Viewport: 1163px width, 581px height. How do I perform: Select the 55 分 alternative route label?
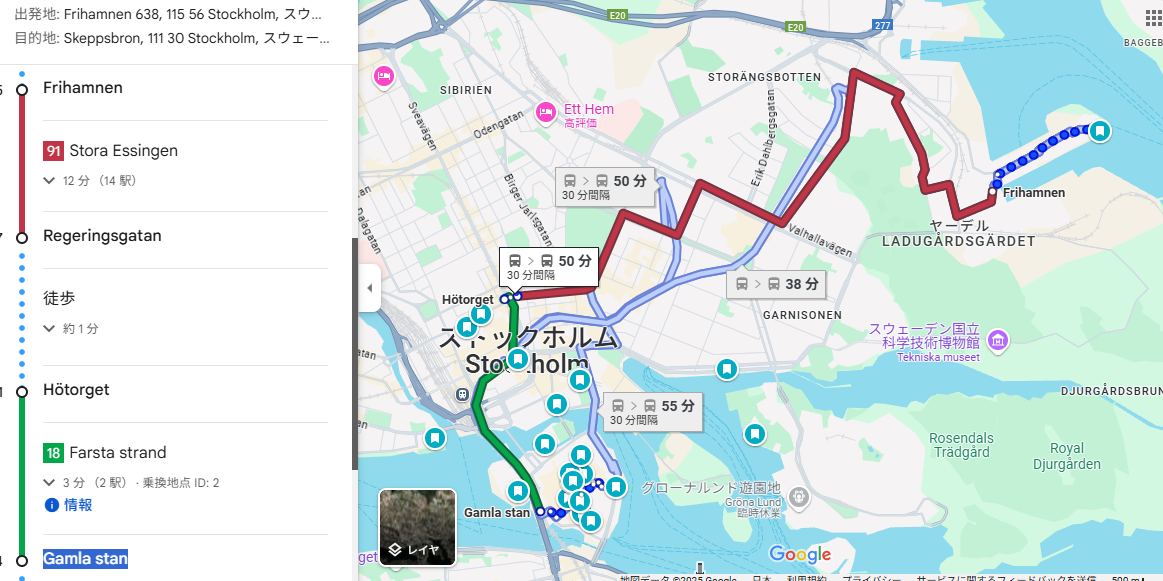[653, 412]
